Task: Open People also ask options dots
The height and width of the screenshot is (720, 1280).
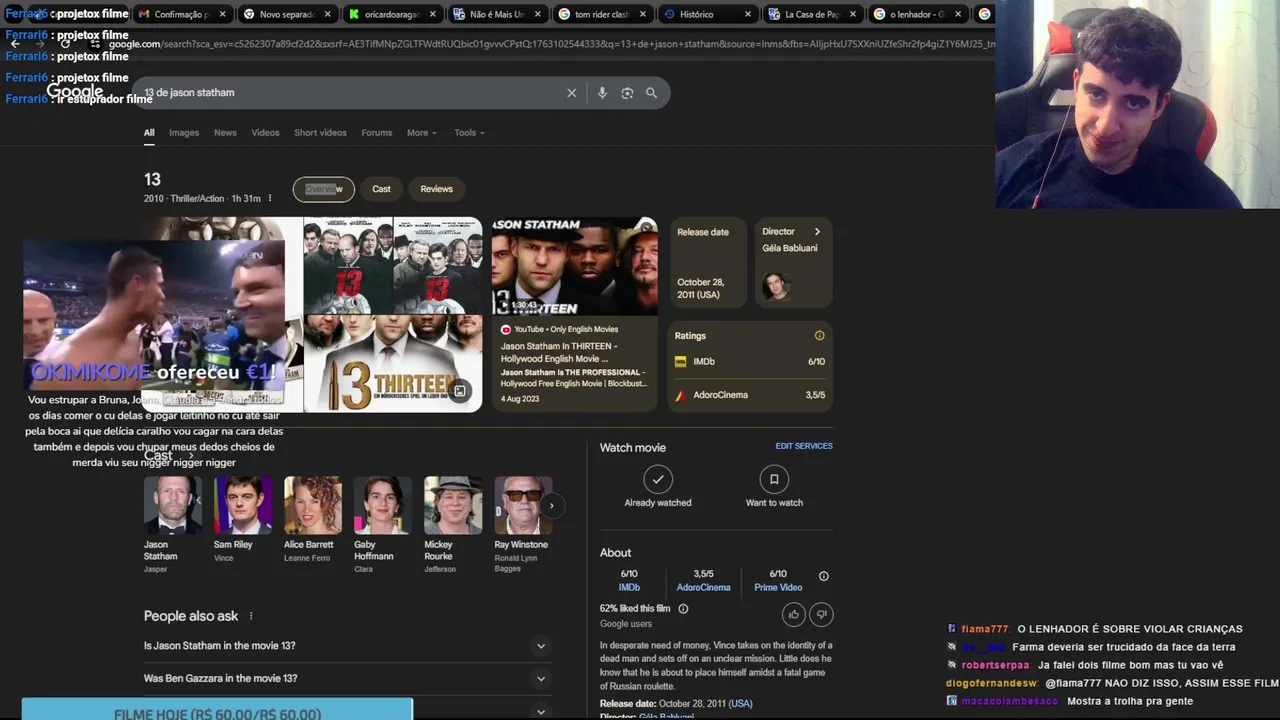Action: (x=251, y=616)
